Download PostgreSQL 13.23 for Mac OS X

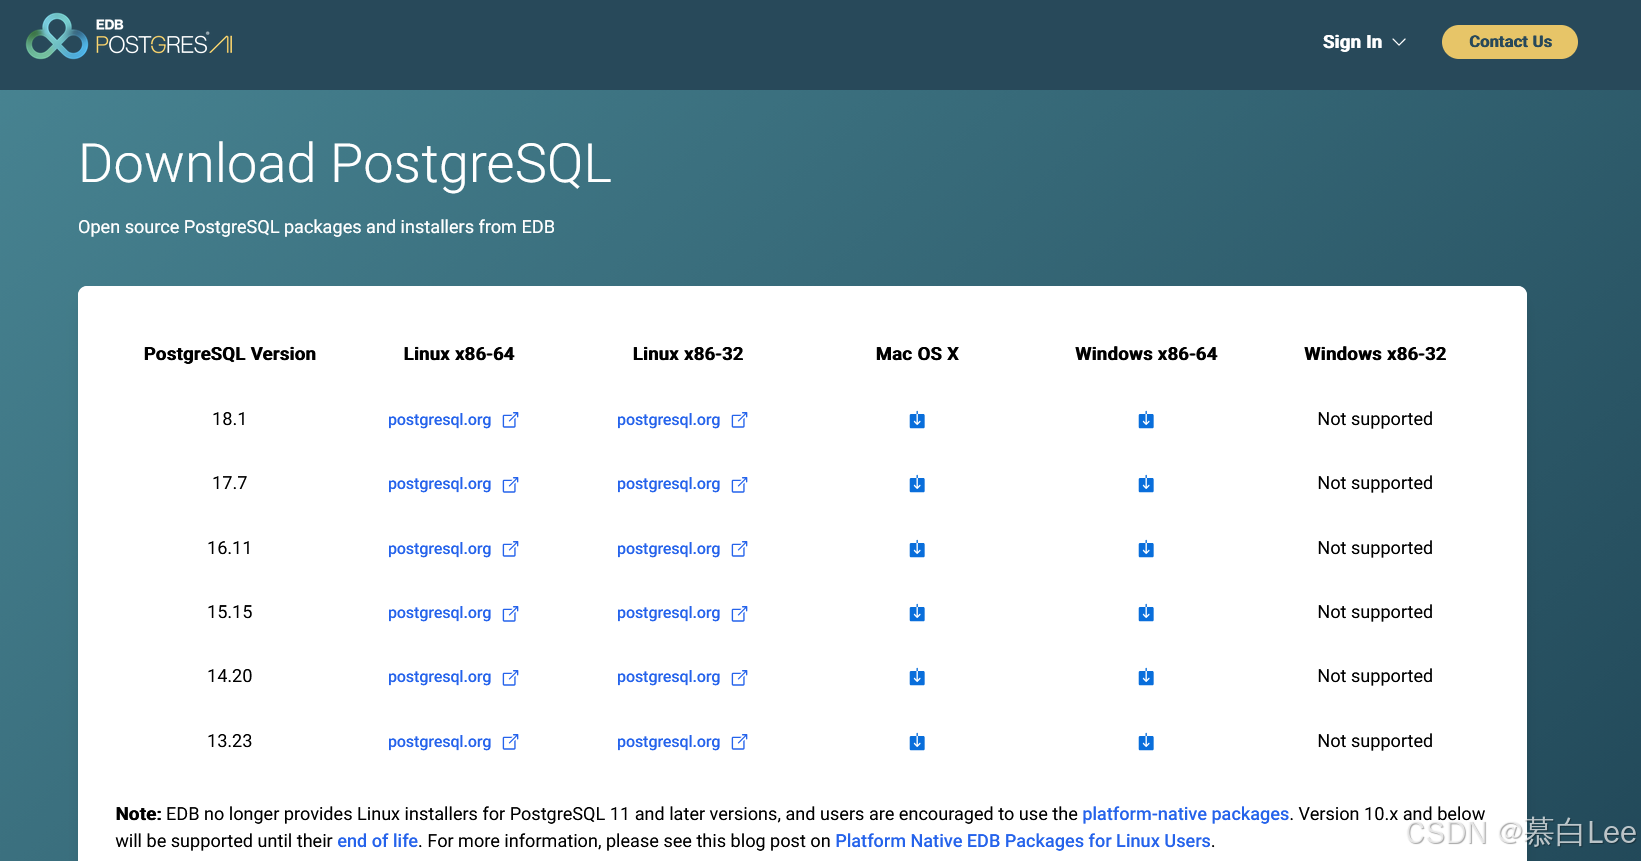pyautogui.click(x=917, y=742)
